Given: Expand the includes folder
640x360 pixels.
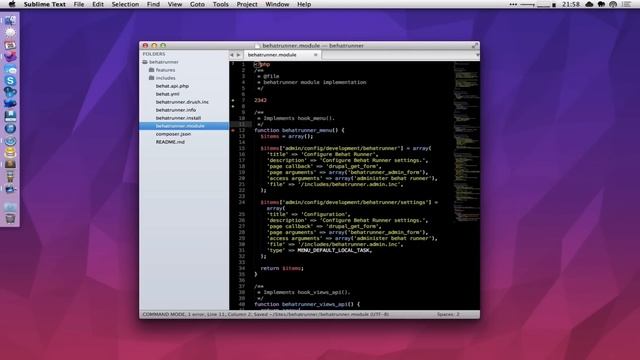Looking at the screenshot, I should point(151,78).
